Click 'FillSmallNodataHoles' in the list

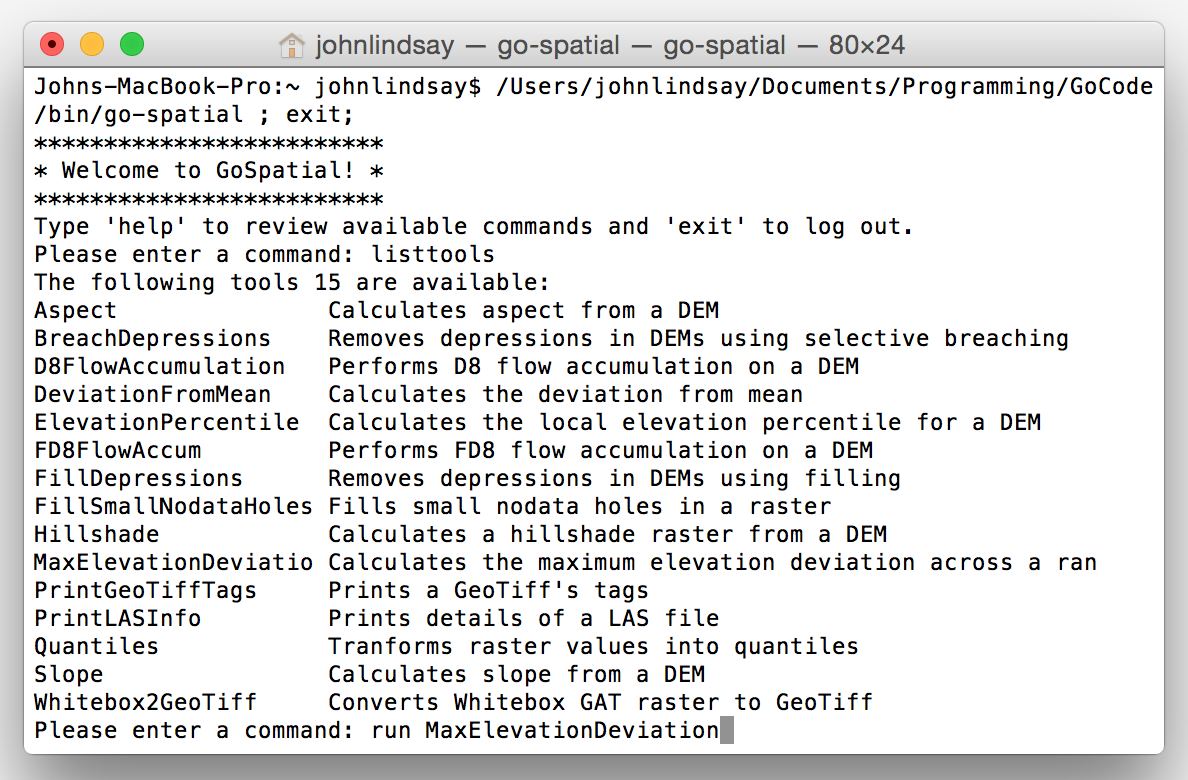[x=174, y=506]
